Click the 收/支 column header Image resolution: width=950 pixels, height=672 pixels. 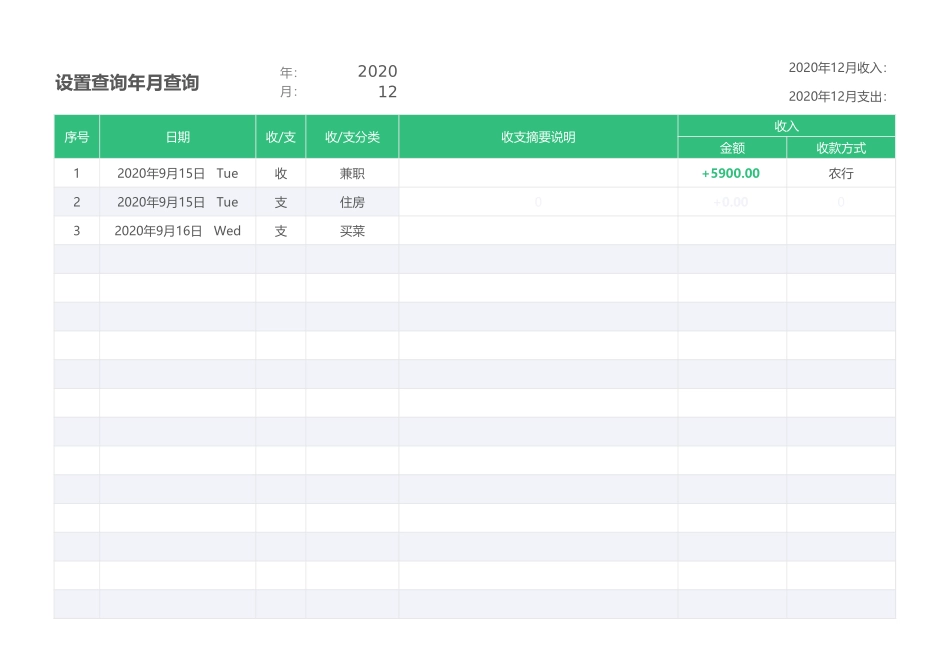[281, 137]
